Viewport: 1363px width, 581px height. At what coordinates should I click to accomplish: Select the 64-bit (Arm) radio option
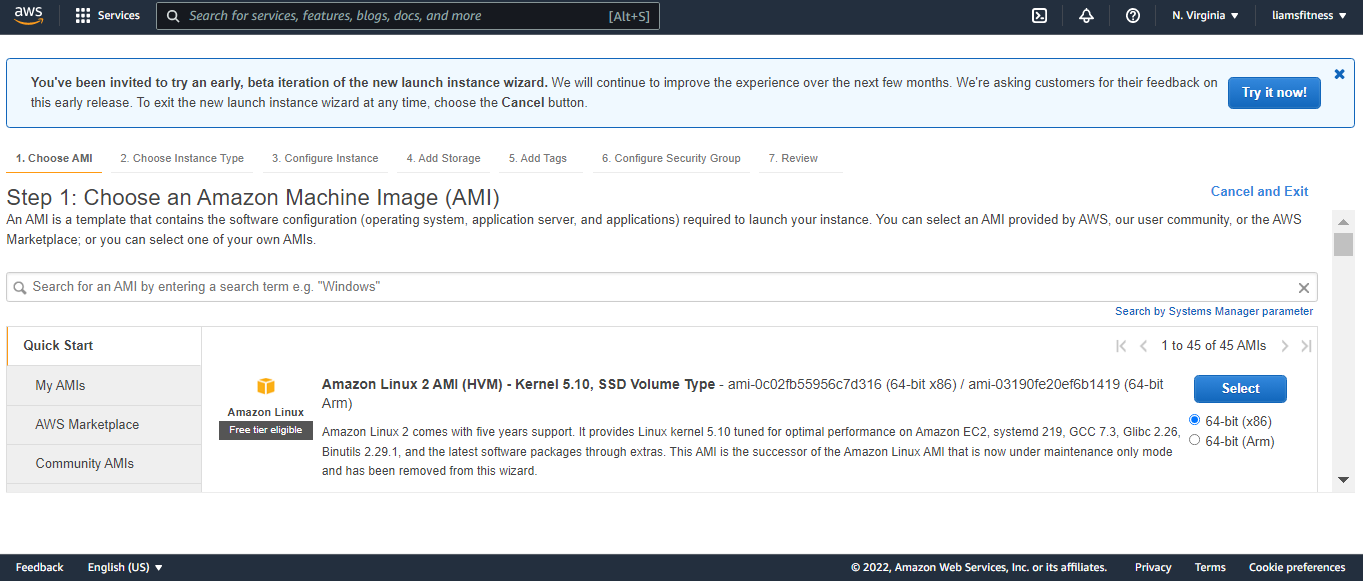point(1195,440)
